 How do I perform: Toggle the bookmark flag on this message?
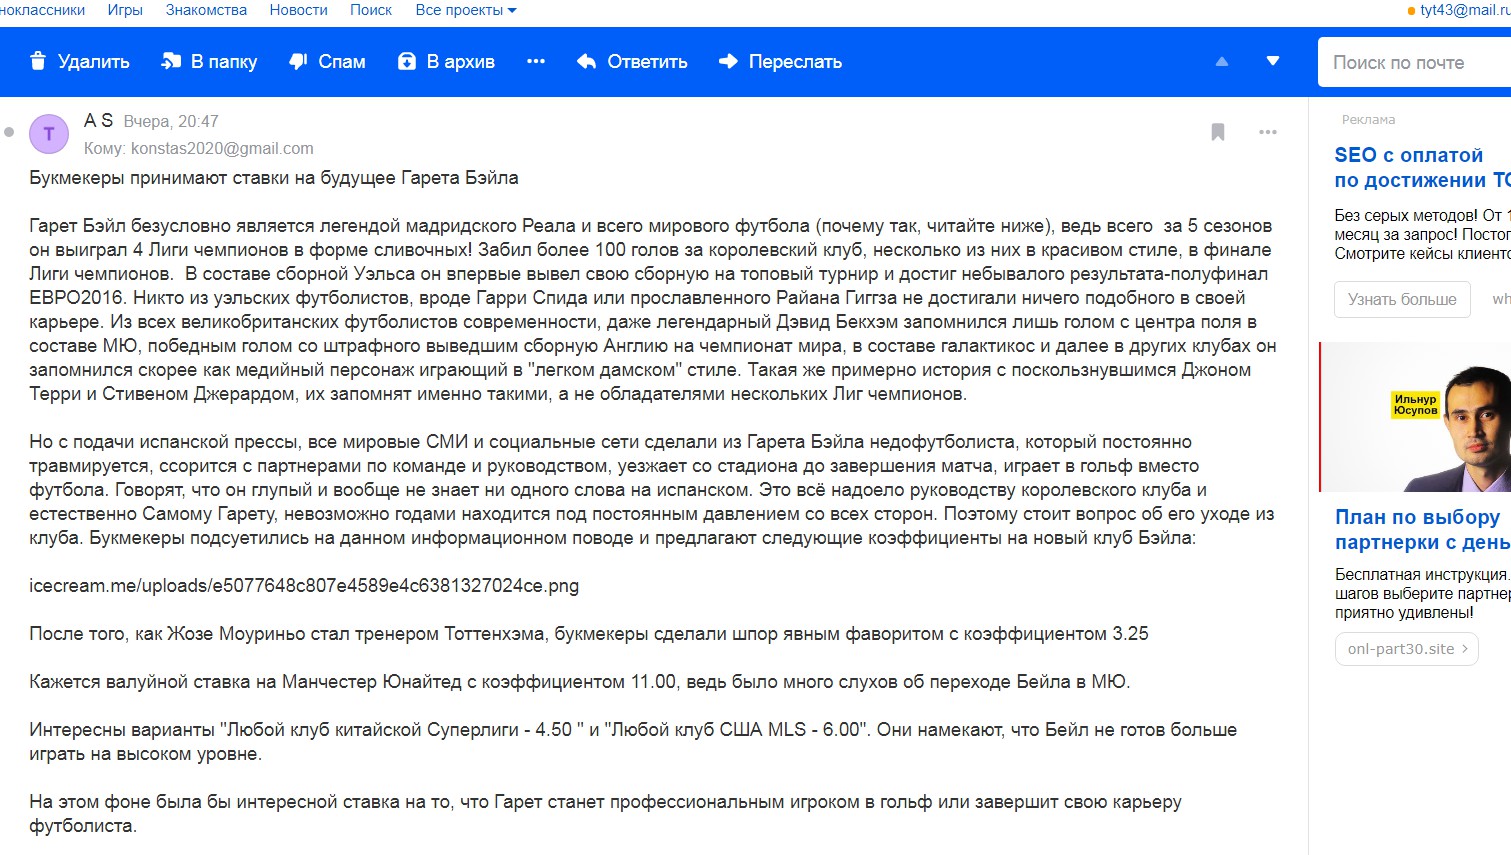coord(1218,132)
